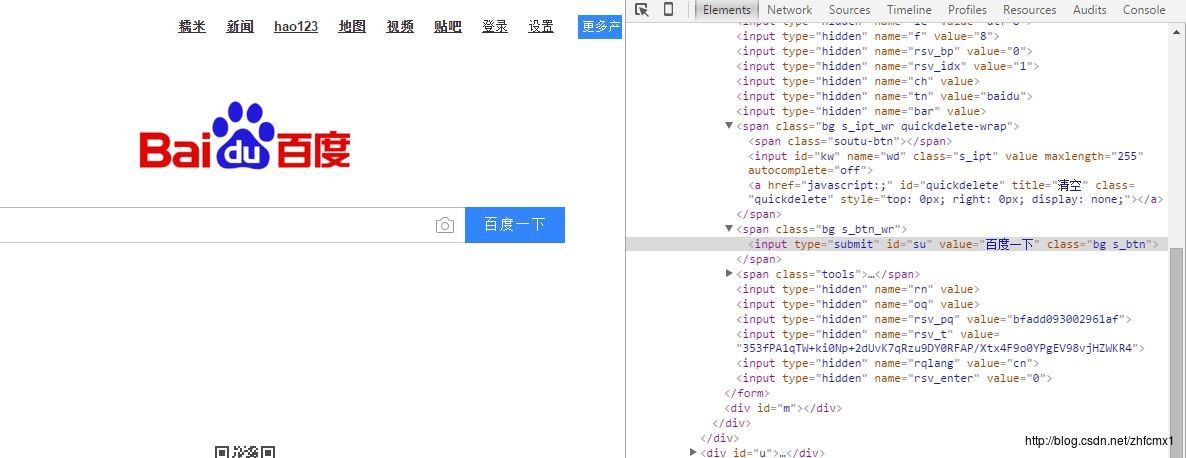Image resolution: width=1186 pixels, height=458 pixels.
Task: Select hidden input name="rsv_t" line
Action: coord(940,341)
